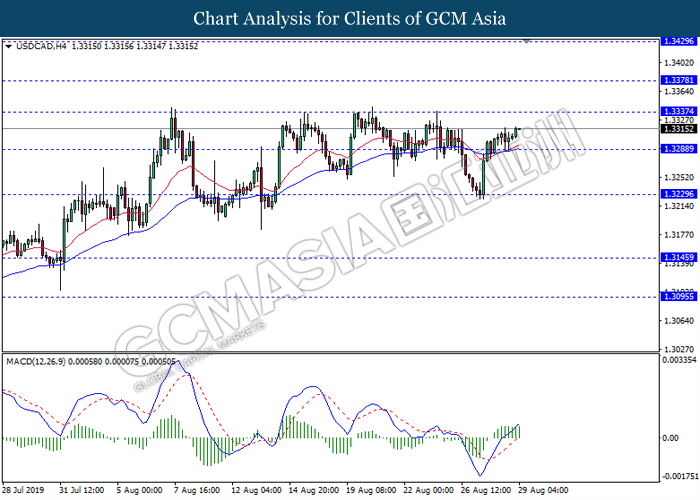This screenshot has height=500, width=700.
Task: Click the MACD(12,26,9) indicator label
Action: tap(36, 362)
